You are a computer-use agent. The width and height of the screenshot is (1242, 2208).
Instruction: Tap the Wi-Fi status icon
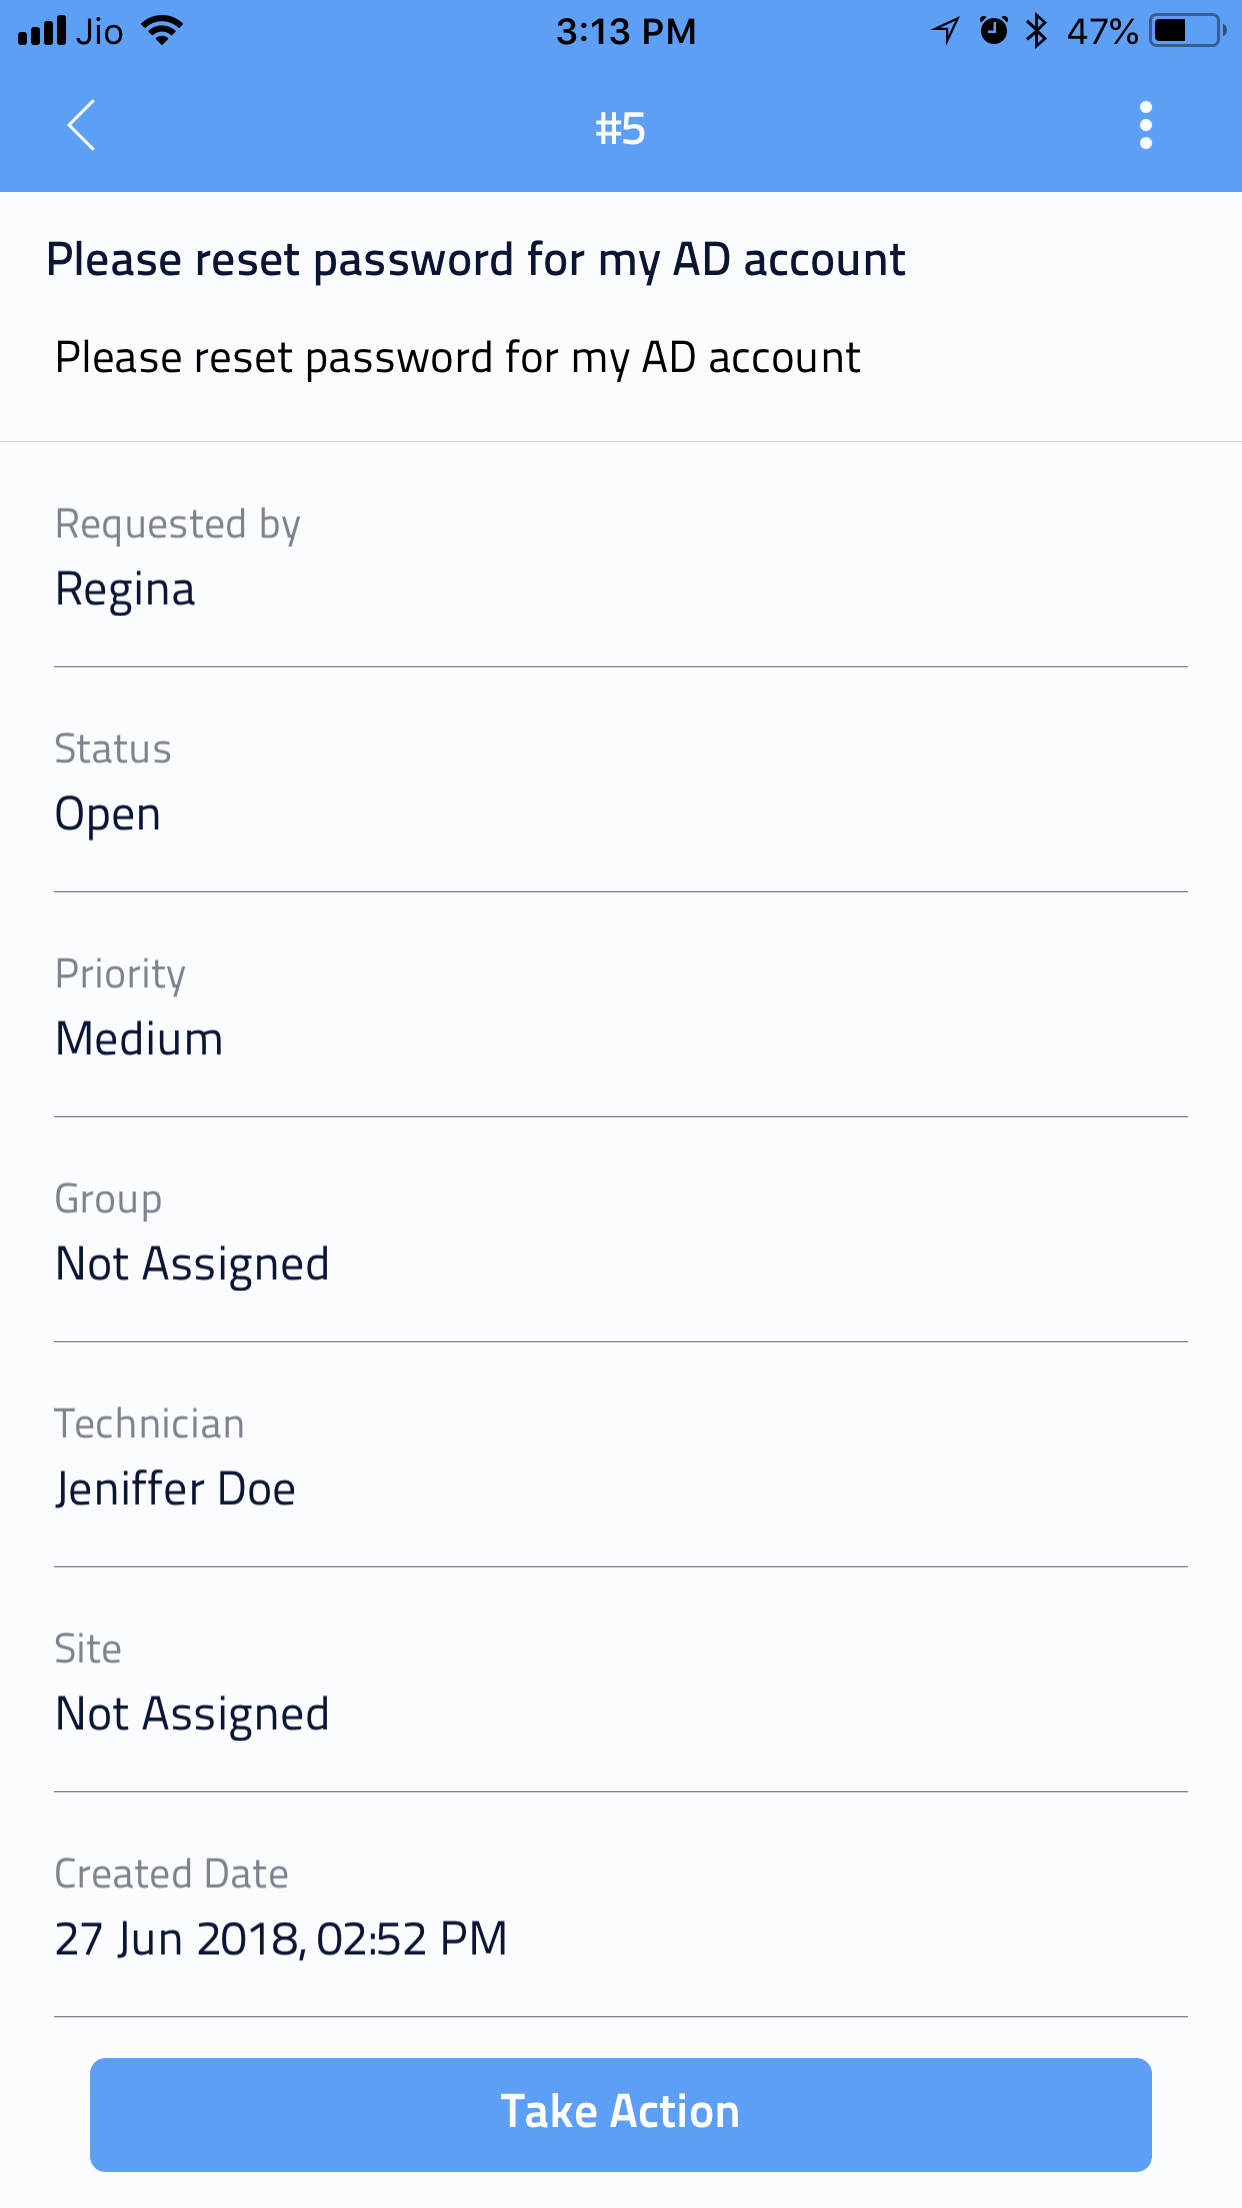pyautogui.click(x=162, y=30)
